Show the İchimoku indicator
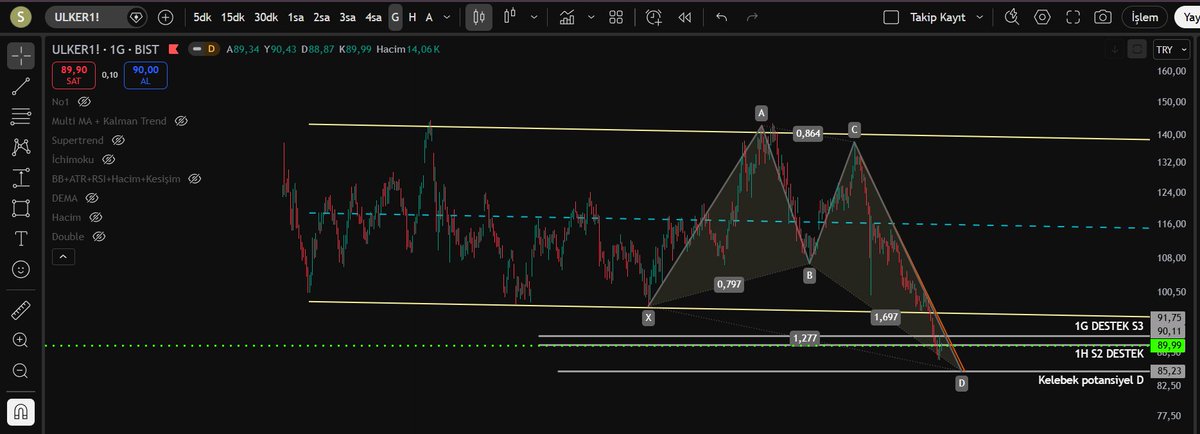Screen dimensions: 1200x434 108,159
